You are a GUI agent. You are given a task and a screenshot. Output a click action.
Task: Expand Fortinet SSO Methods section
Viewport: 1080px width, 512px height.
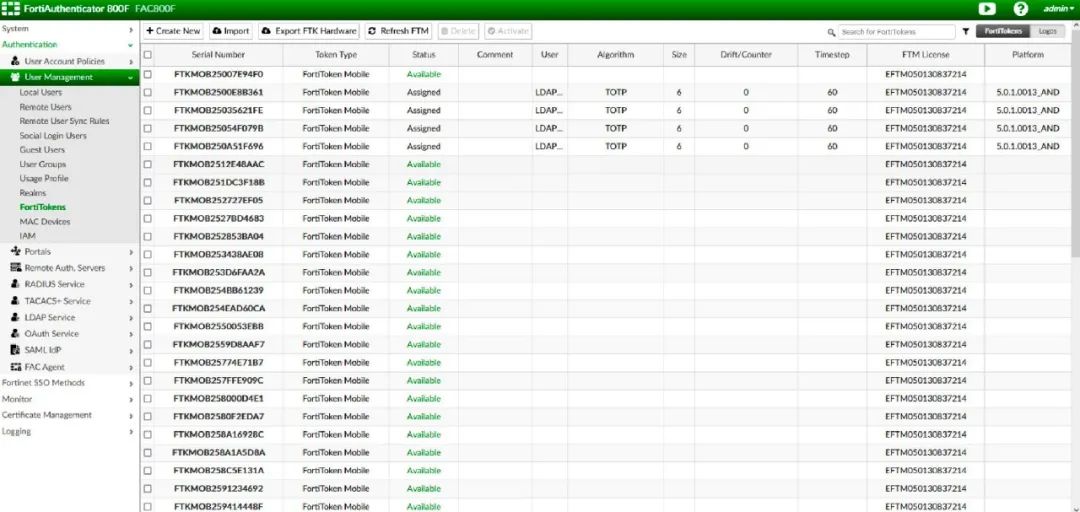(69, 382)
